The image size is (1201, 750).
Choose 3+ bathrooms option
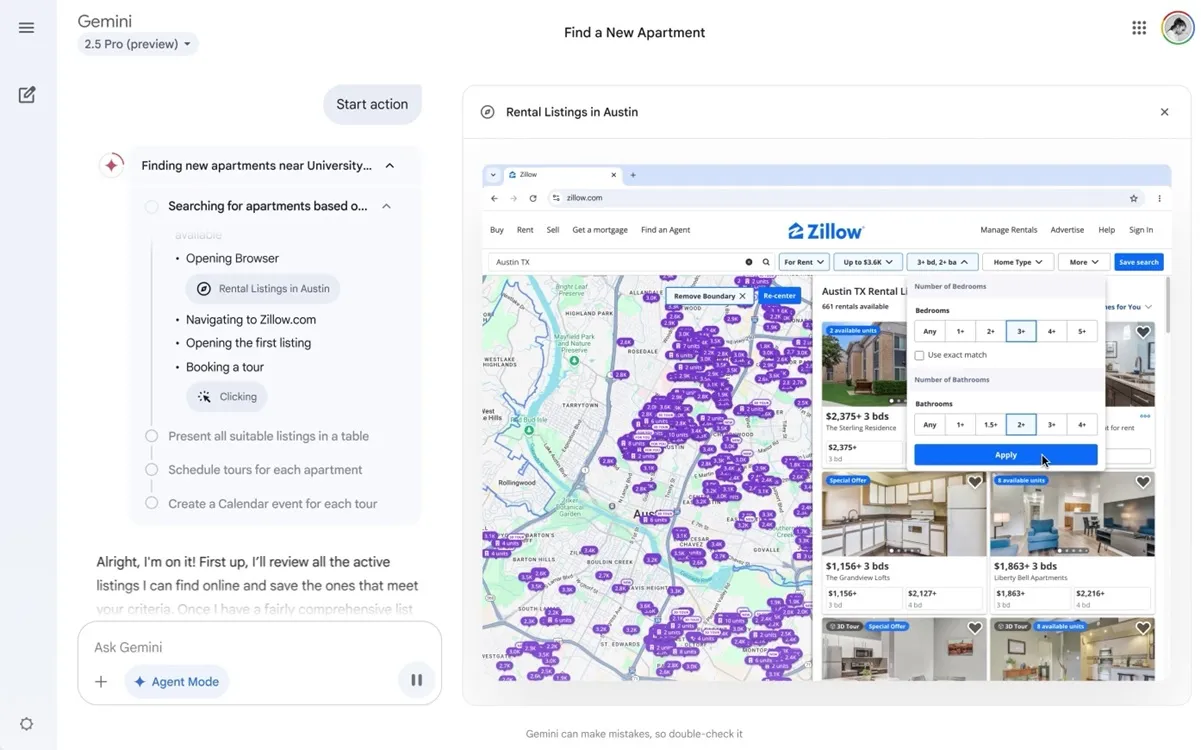click(x=1051, y=424)
